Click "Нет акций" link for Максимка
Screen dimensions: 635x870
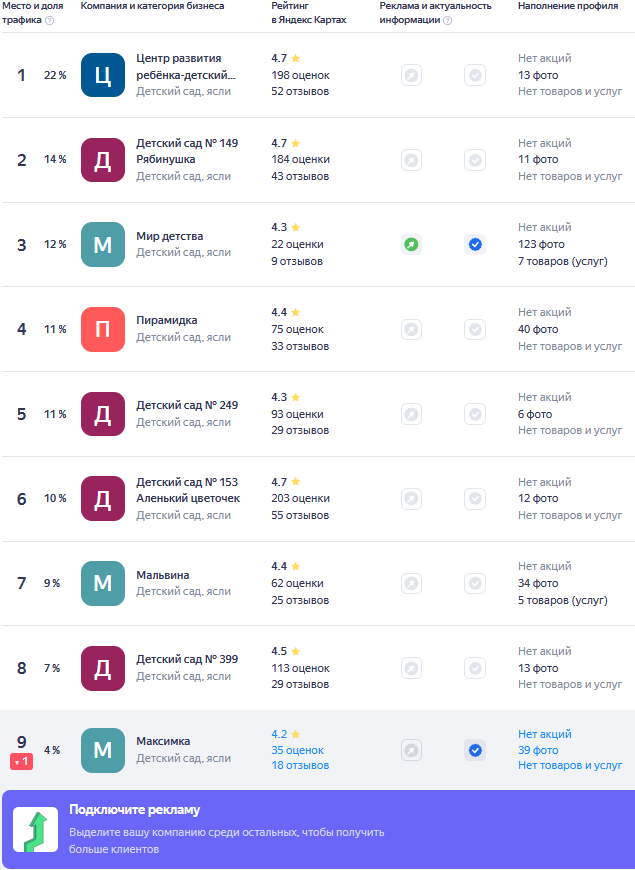tap(545, 734)
